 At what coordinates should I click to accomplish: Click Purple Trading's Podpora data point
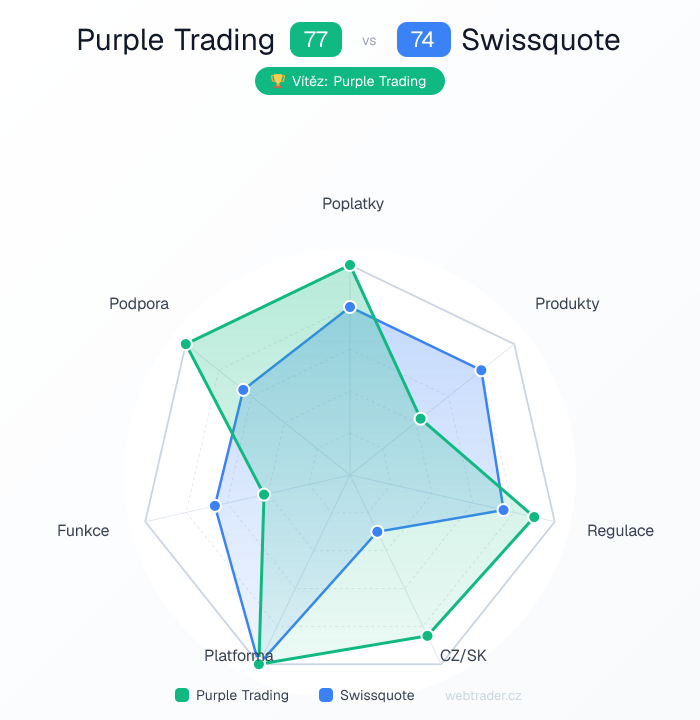(186, 344)
